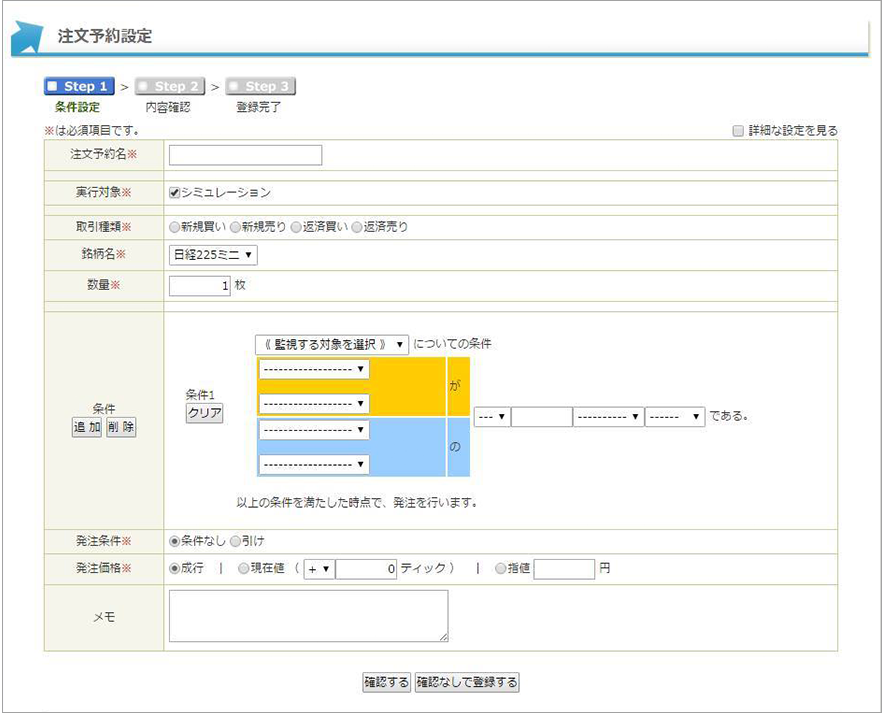Select the Step 2 内容確認 tab

[x=169, y=87]
